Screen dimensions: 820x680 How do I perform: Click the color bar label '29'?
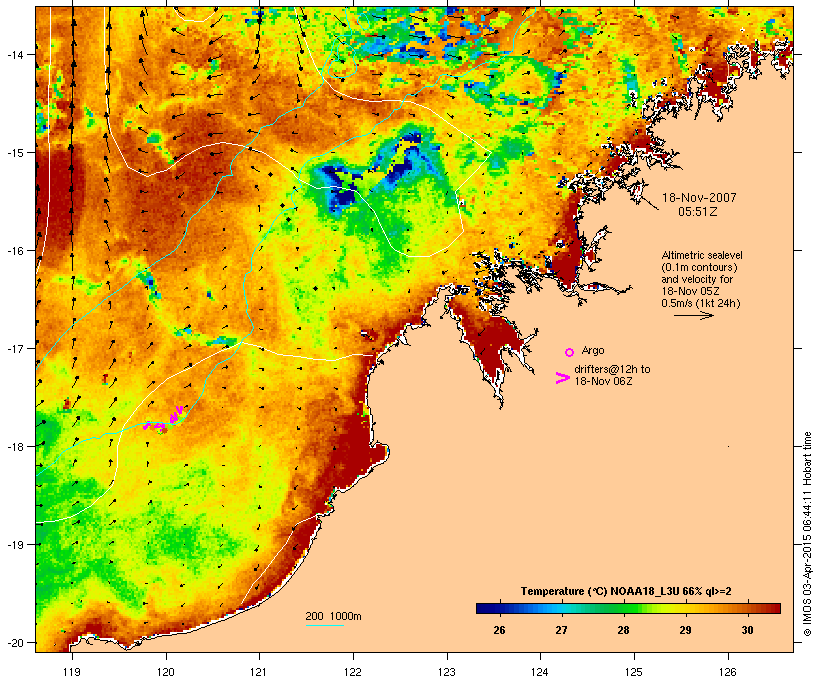click(x=685, y=630)
